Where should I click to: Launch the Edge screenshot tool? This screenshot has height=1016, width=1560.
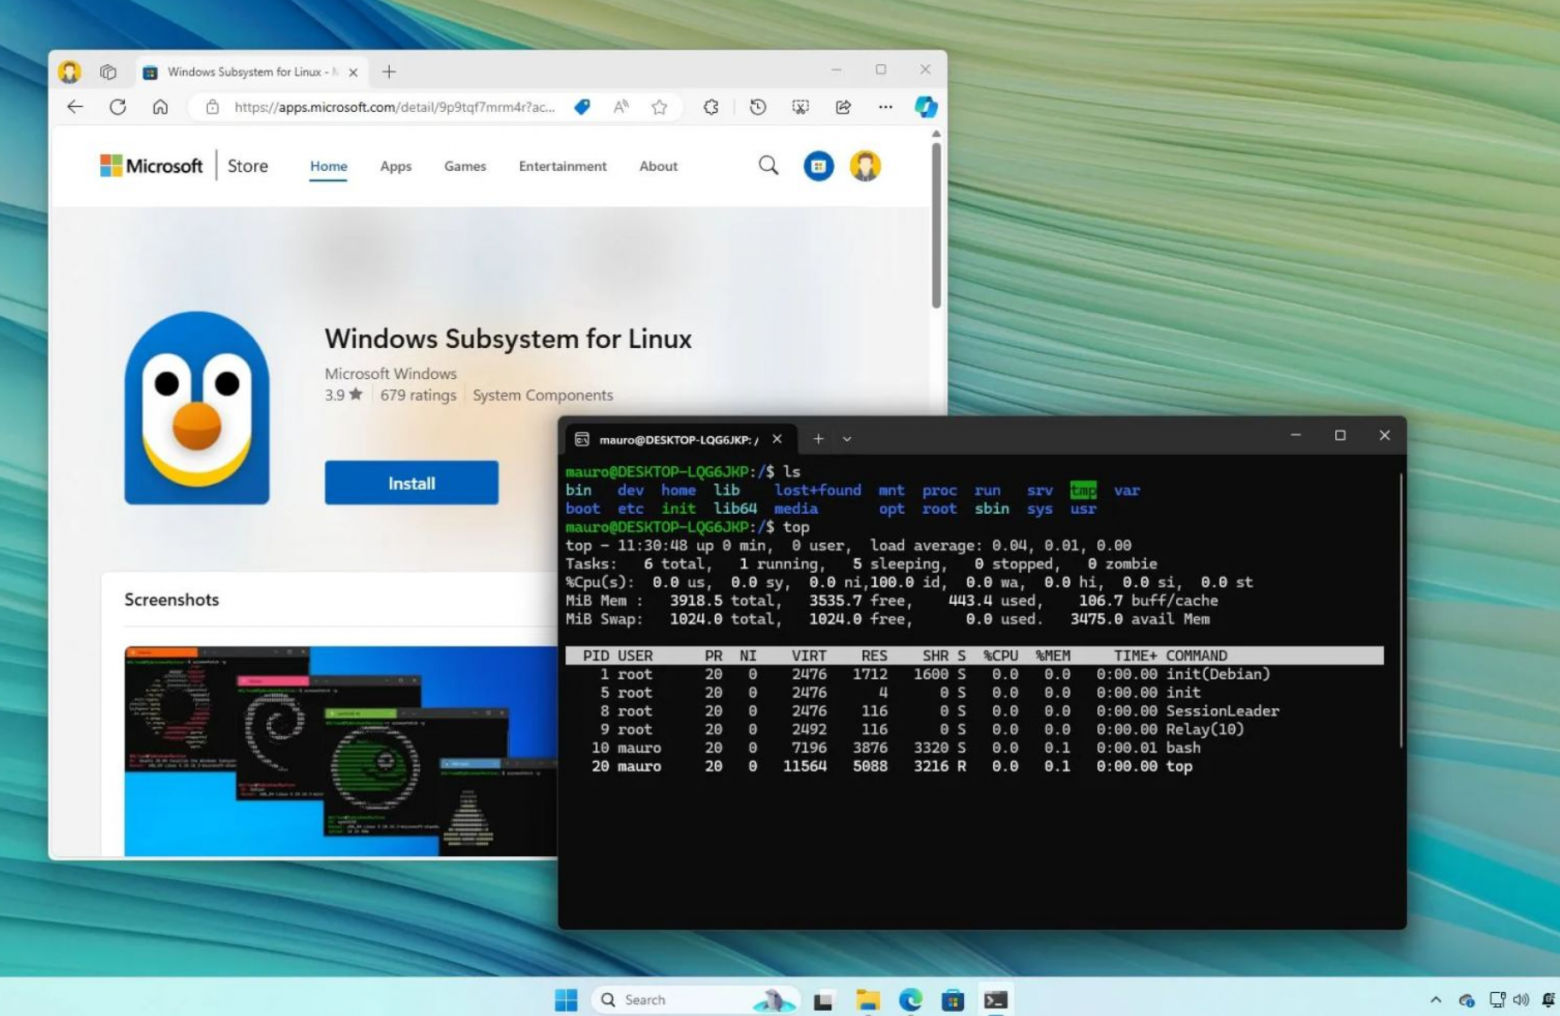pyautogui.click(x=801, y=107)
